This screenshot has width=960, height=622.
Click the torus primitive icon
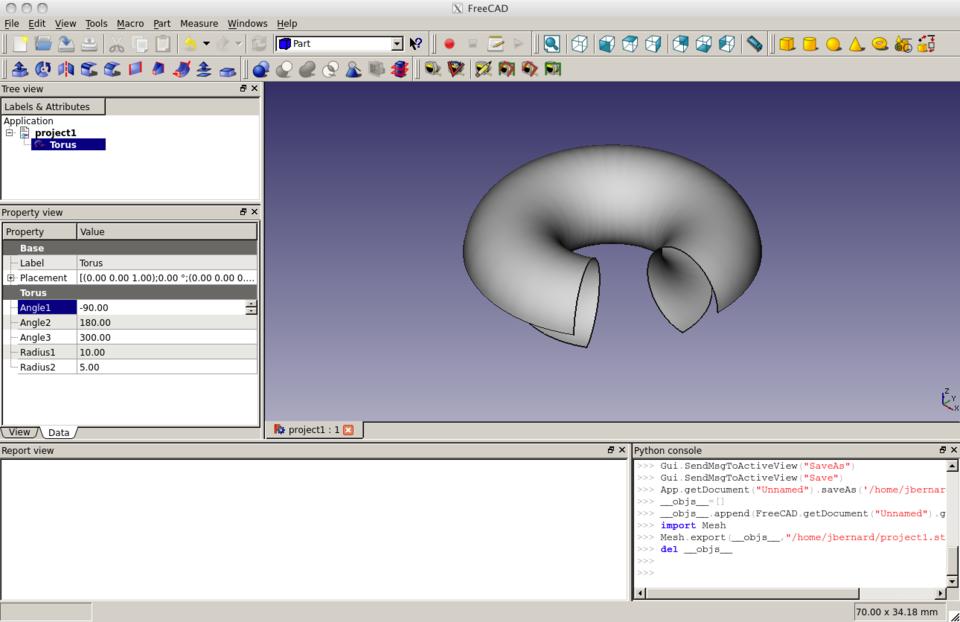tap(880, 44)
